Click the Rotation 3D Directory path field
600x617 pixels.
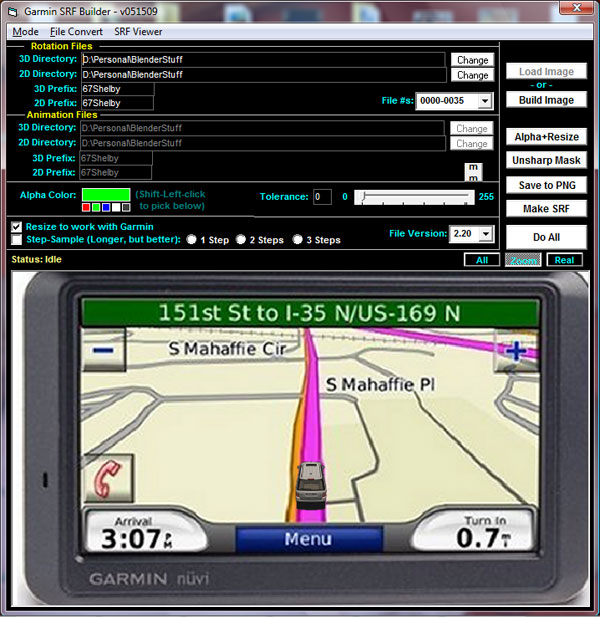click(263, 59)
